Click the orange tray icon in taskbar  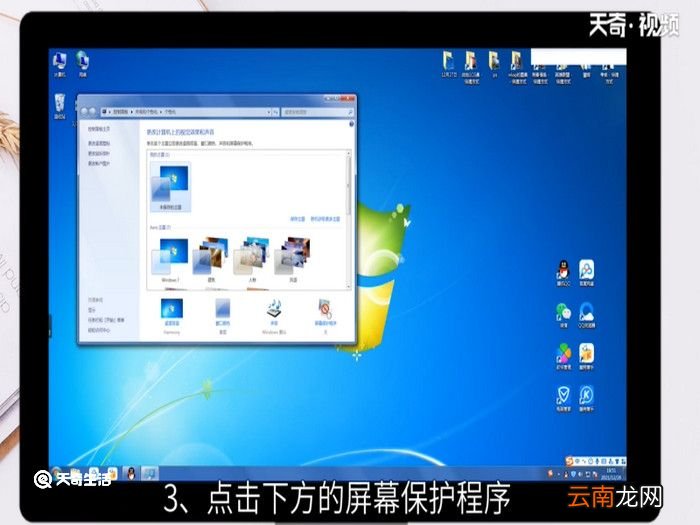551,473
